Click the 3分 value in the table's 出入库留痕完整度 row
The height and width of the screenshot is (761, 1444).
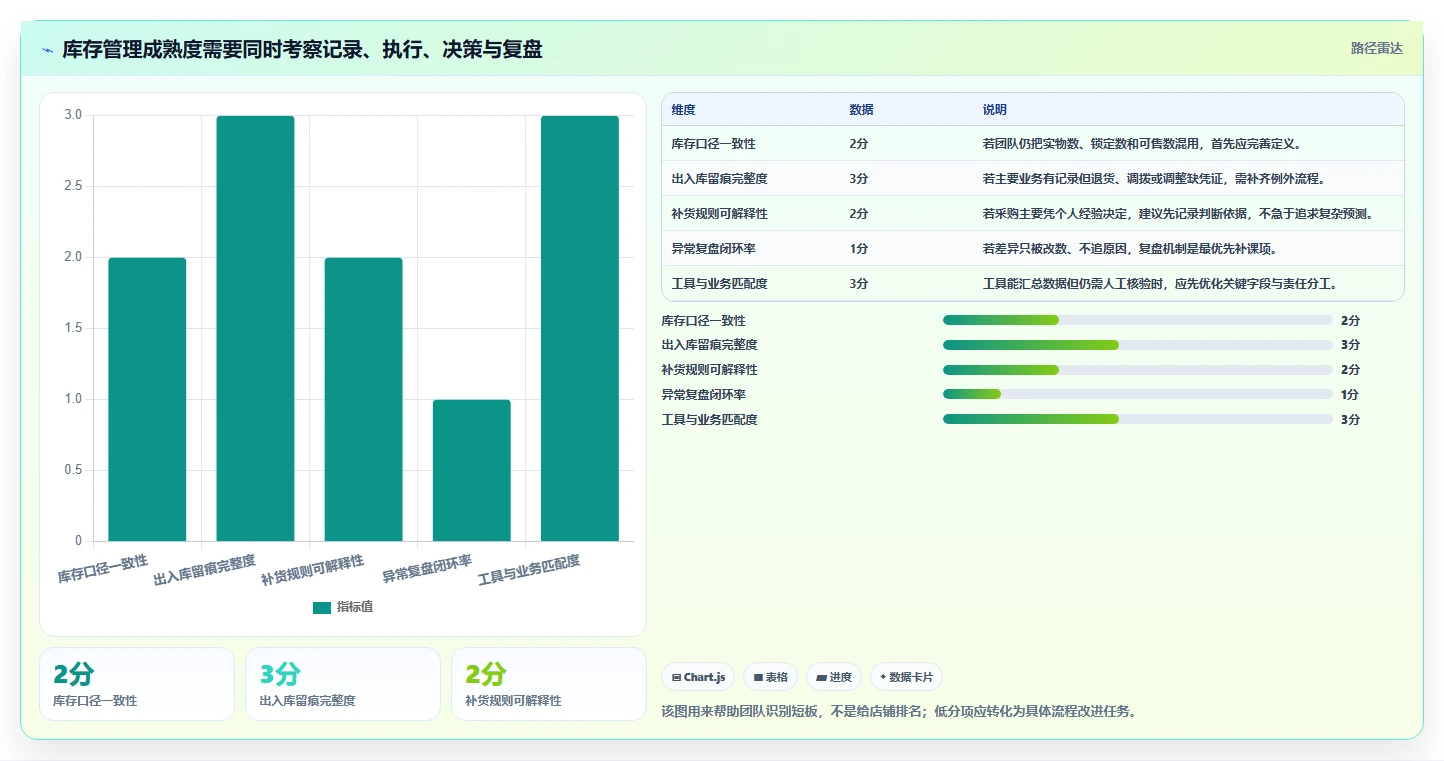tap(859, 179)
